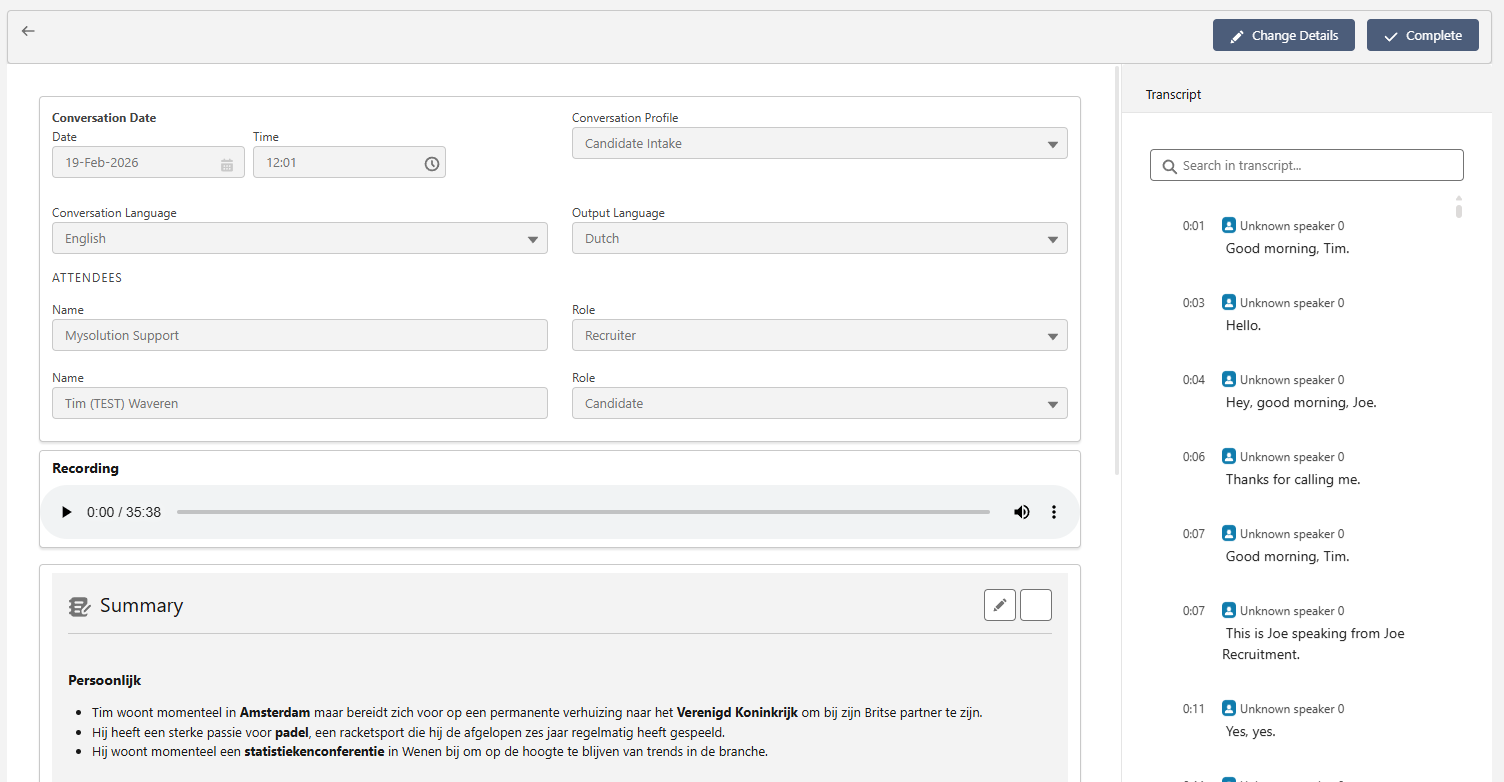Screen dimensions: 1504x782
Task: Click the checkmark icon on the Complete button
Action: [1389, 34]
